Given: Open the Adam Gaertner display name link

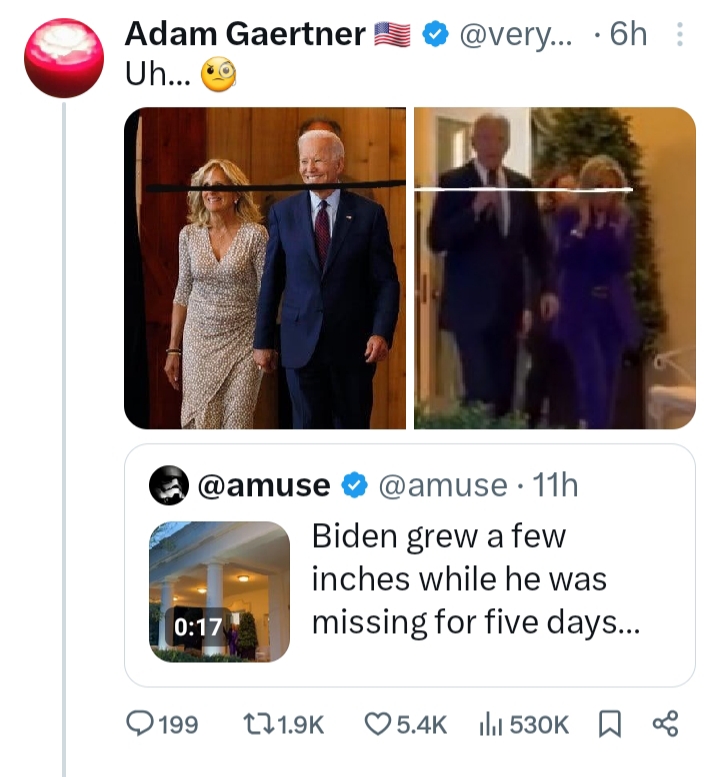Looking at the screenshot, I should tap(245, 35).
